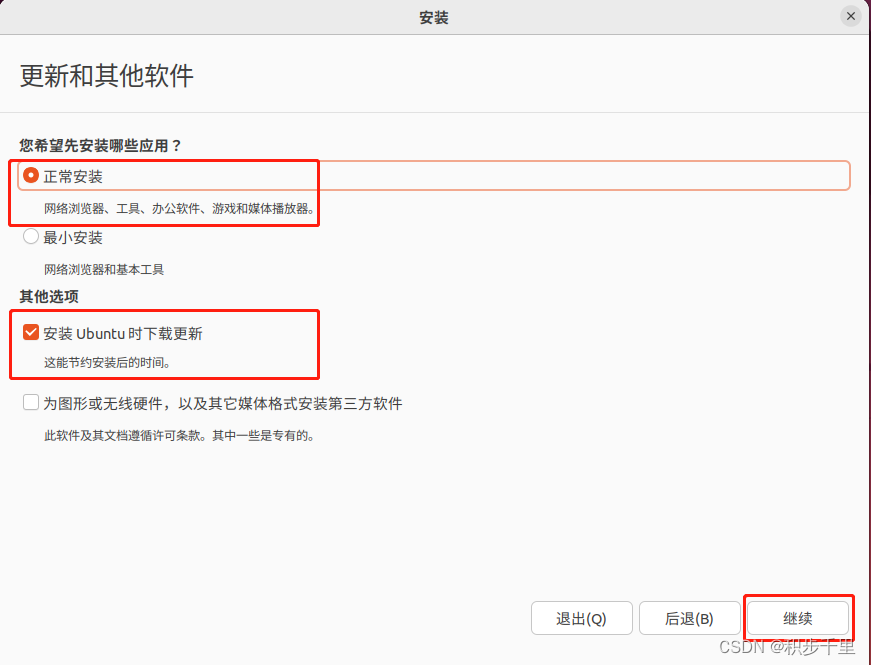The height and width of the screenshot is (665, 871).
Task: Click the 您希望先安装哪些应用？ label
Action: coord(101,146)
